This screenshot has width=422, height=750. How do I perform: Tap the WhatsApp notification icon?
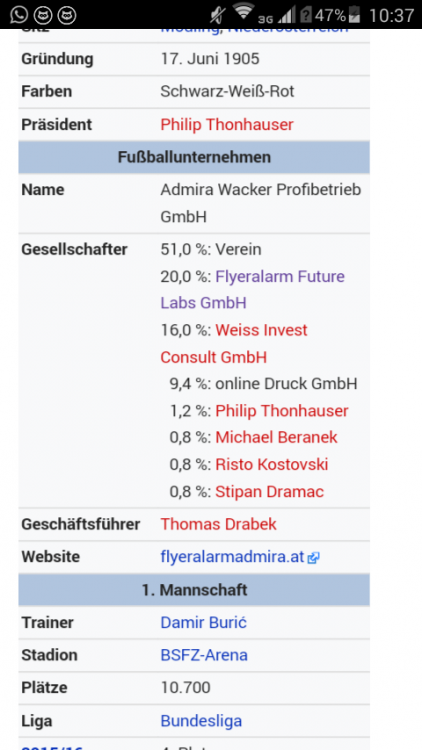click(x=19, y=15)
